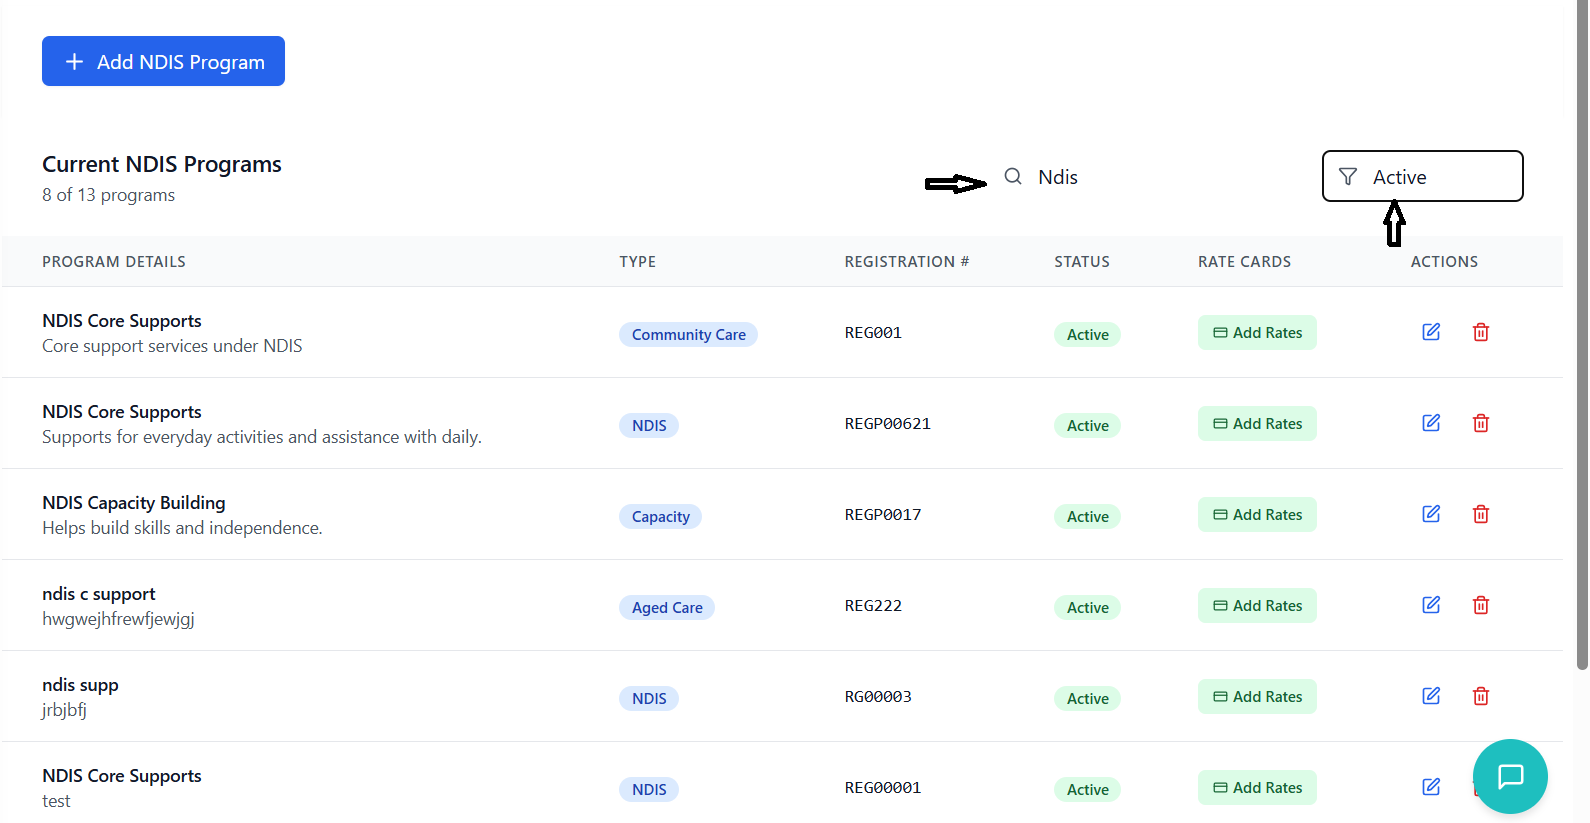Screen dimensions: 1590x823
Task: Edit the REG001 NDIS Core Supports program
Action: pos(1431,332)
